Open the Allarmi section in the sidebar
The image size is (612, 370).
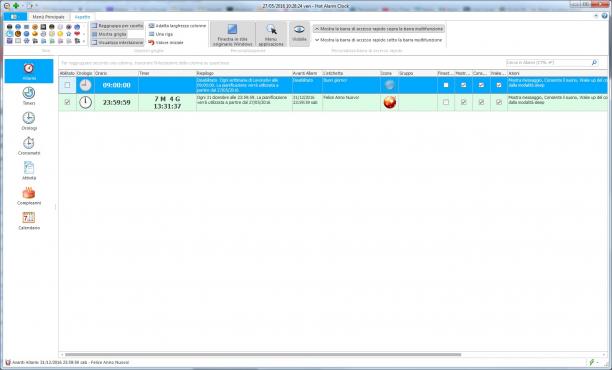[x=29, y=71]
